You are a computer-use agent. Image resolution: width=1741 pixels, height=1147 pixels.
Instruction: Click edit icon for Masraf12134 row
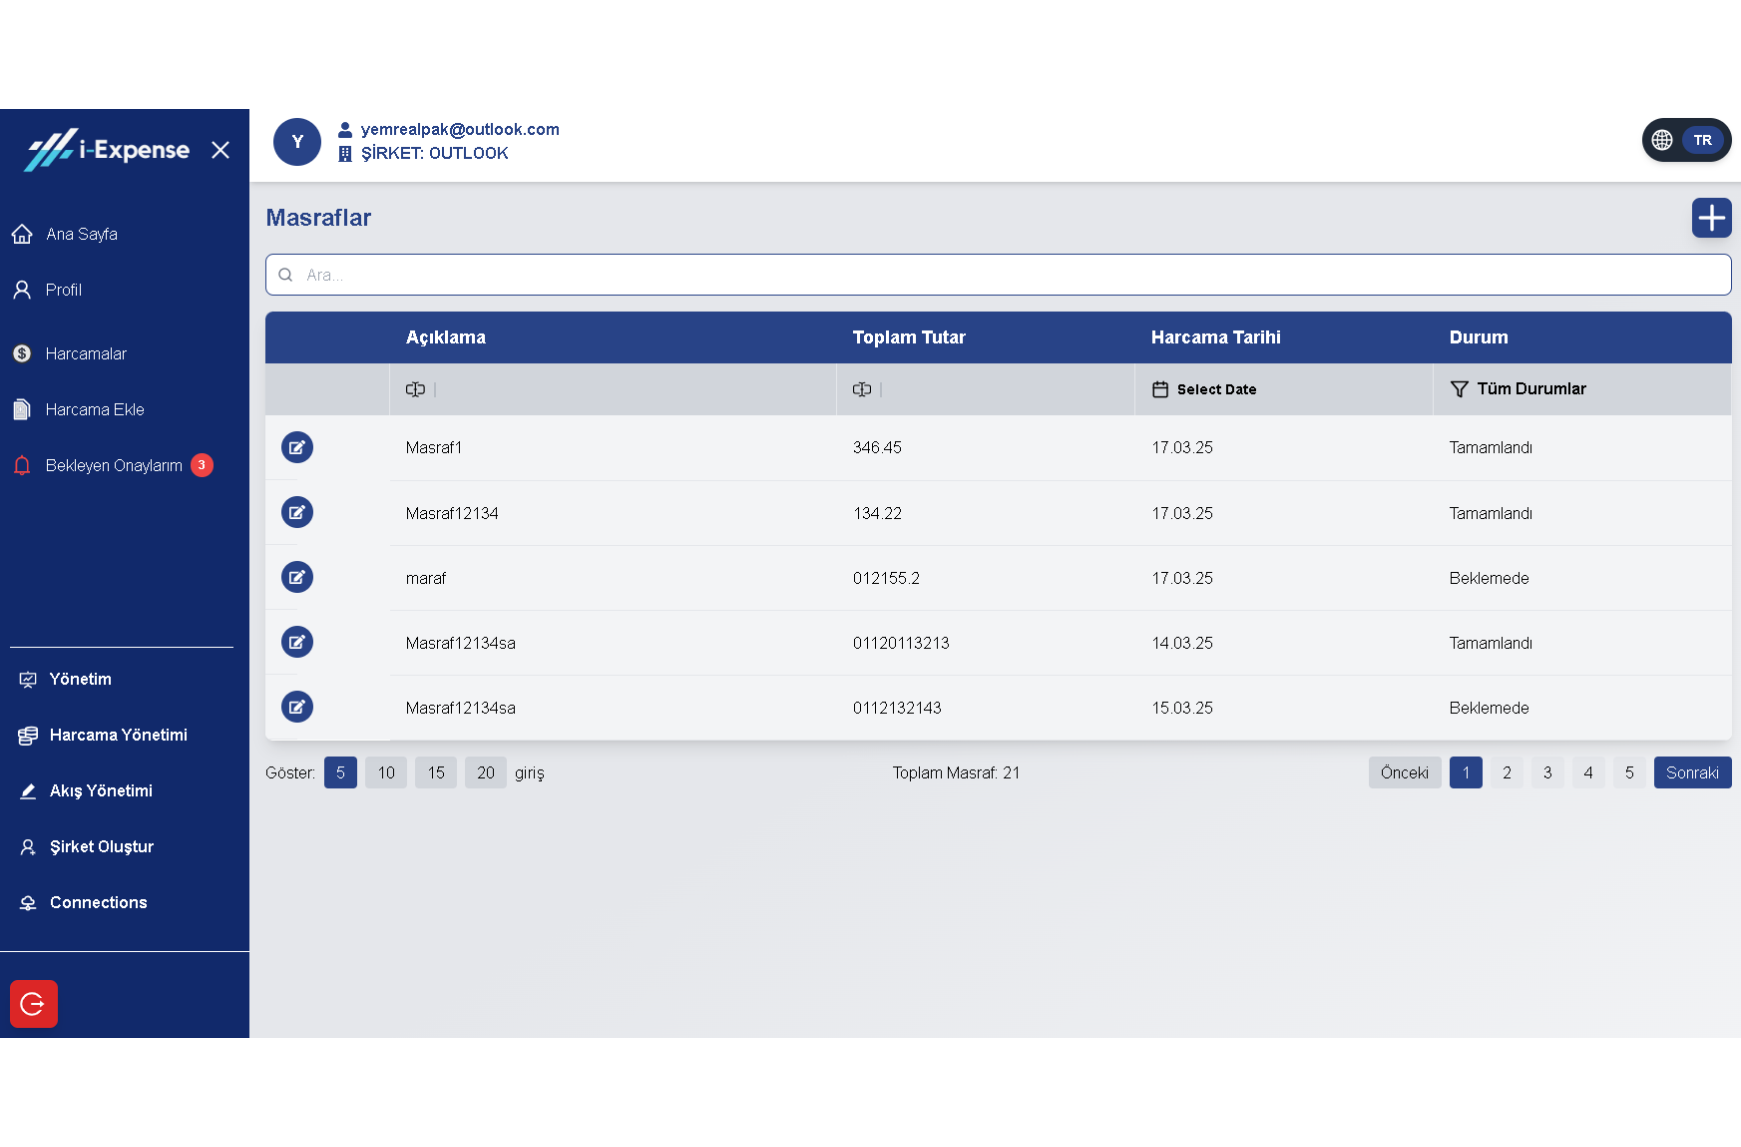(x=297, y=512)
